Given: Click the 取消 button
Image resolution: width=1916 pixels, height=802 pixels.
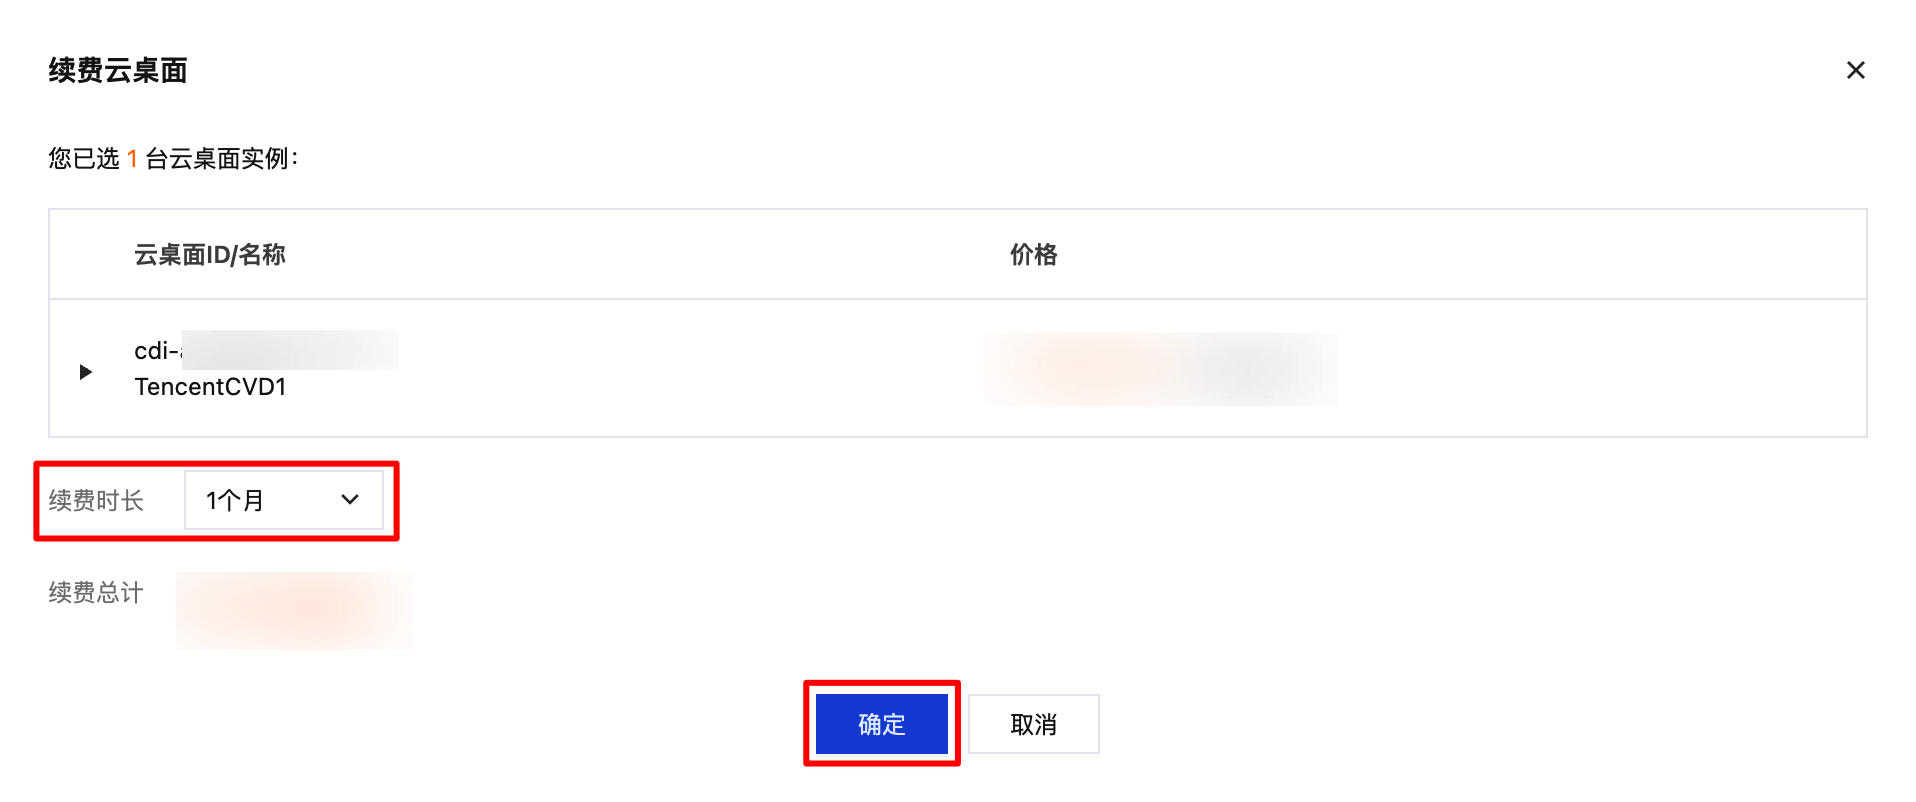Looking at the screenshot, I should point(1033,724).
